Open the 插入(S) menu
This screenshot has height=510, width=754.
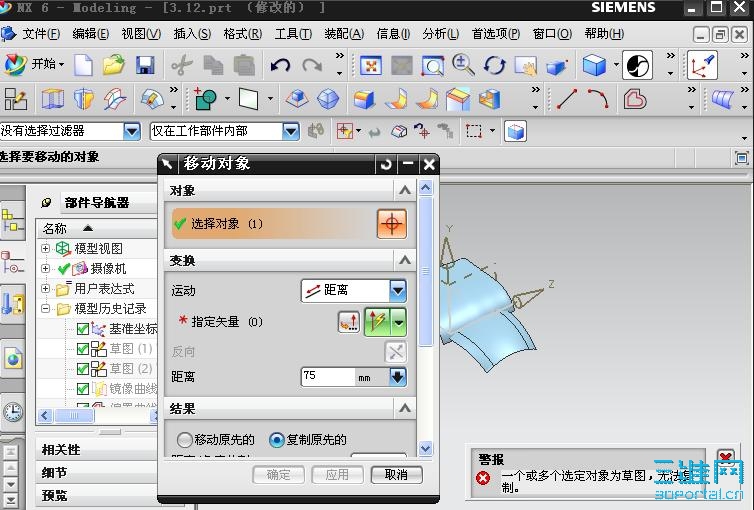coord(192,34)
